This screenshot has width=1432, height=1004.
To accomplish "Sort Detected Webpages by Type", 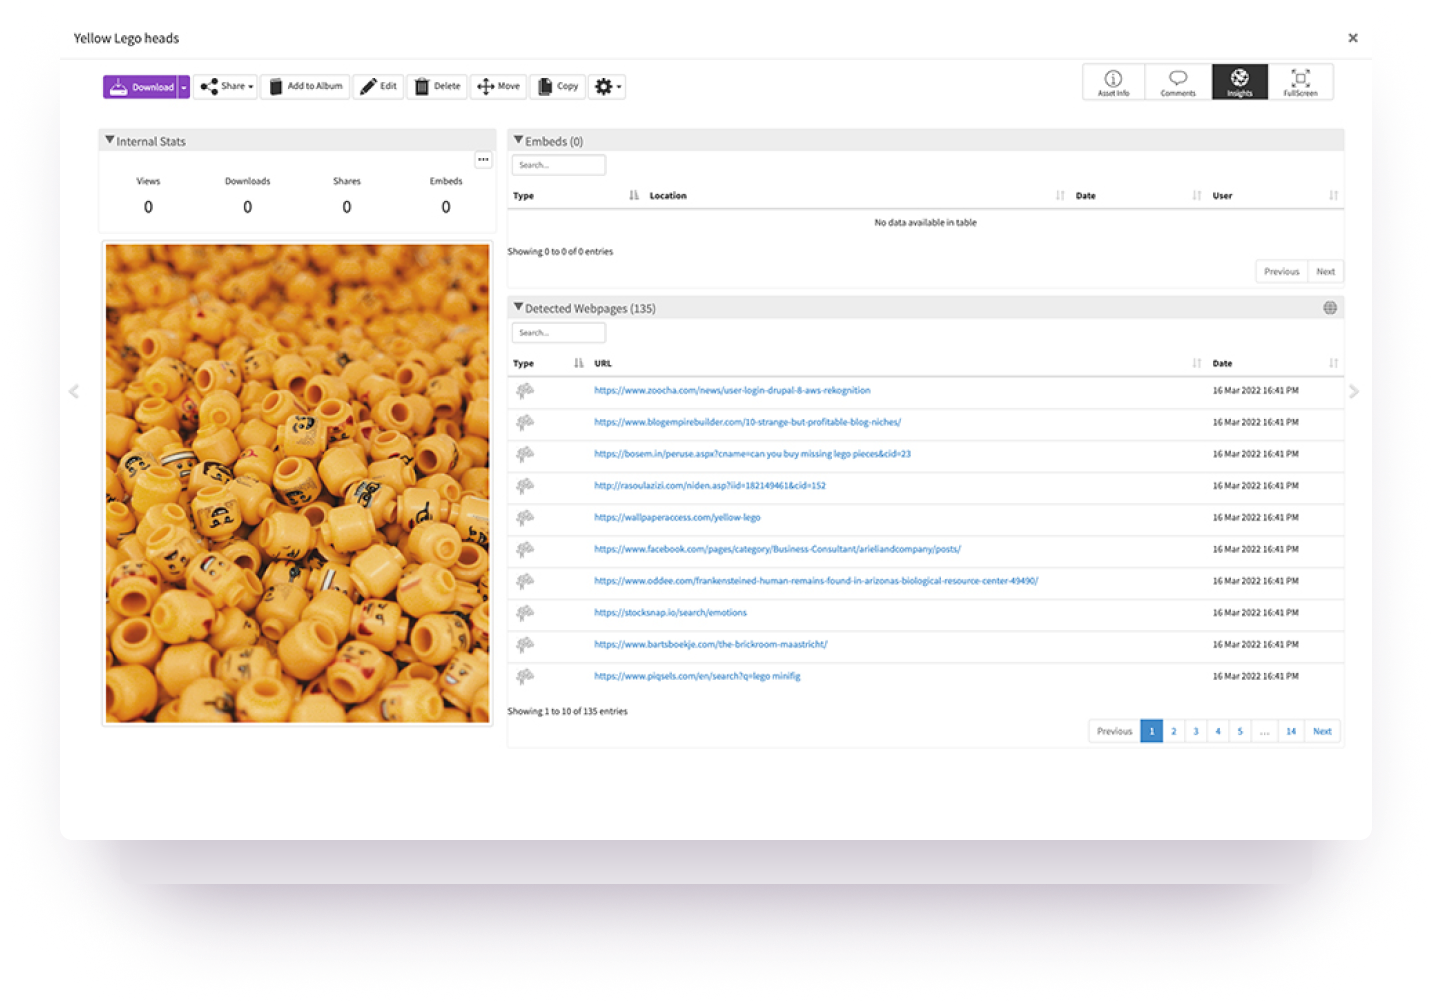I will (x=548, y=364).
